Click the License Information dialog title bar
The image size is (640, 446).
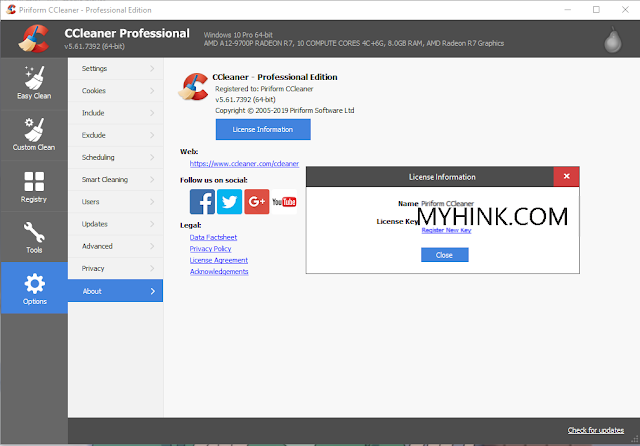[x=430, y=177]
